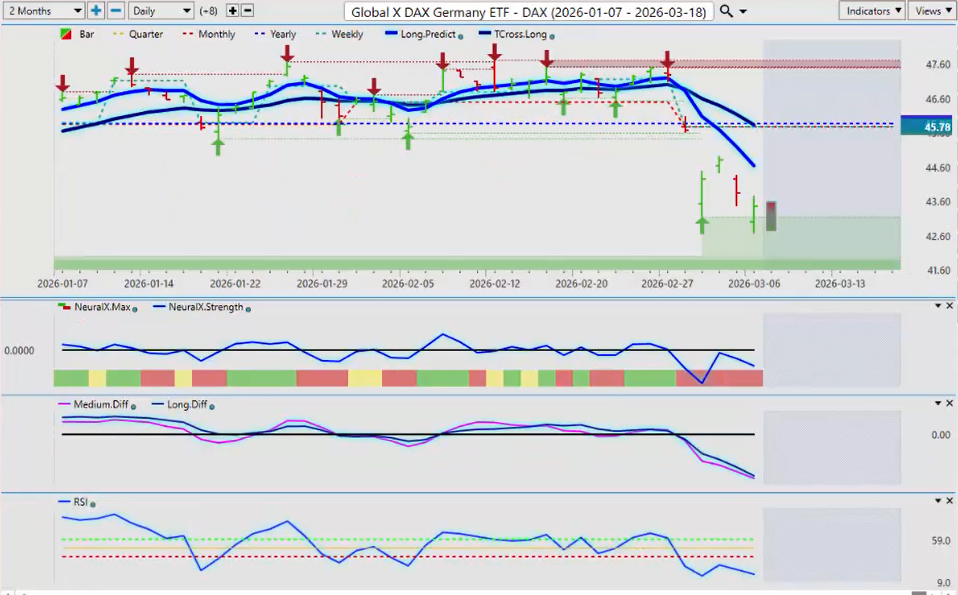Open the 2 Months time range dropdown
This screenshot has width=958, height=595.
coord(43,10)
